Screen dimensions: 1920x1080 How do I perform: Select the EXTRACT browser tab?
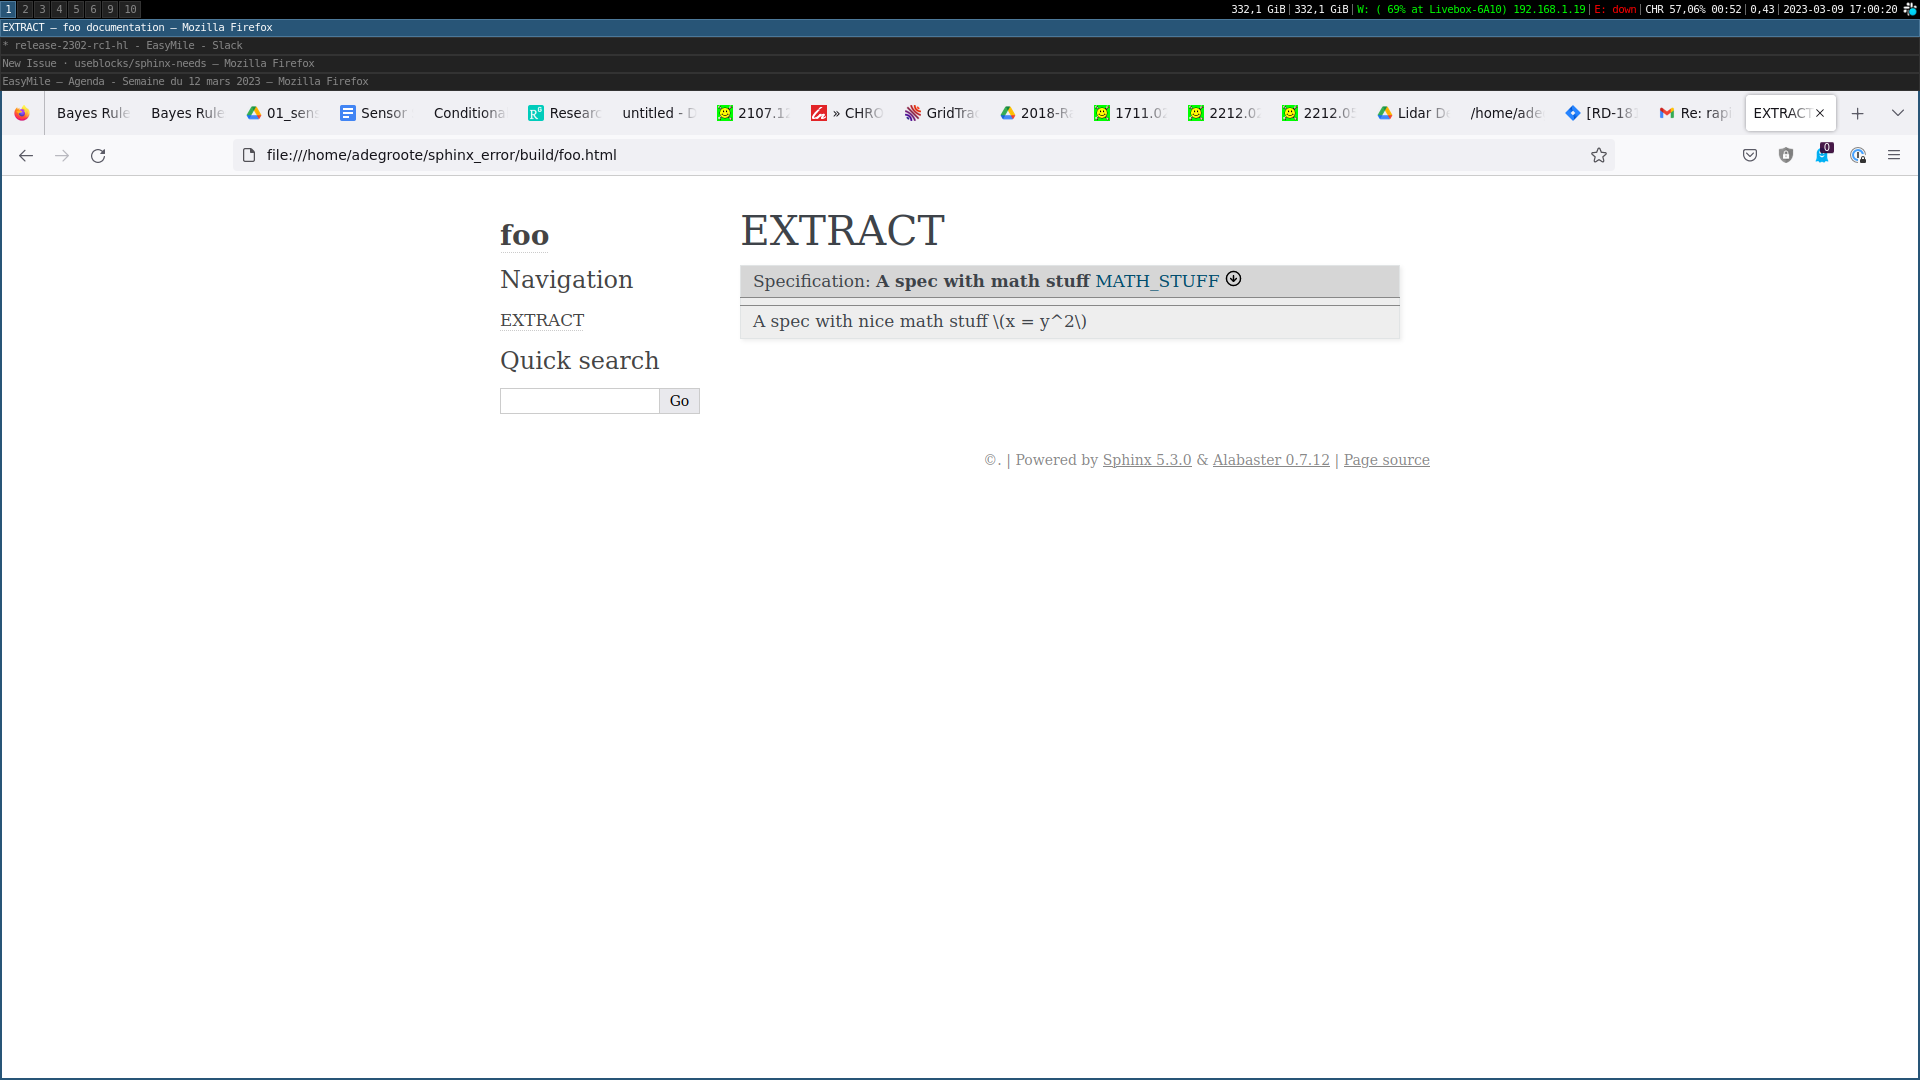(1785, 113)
